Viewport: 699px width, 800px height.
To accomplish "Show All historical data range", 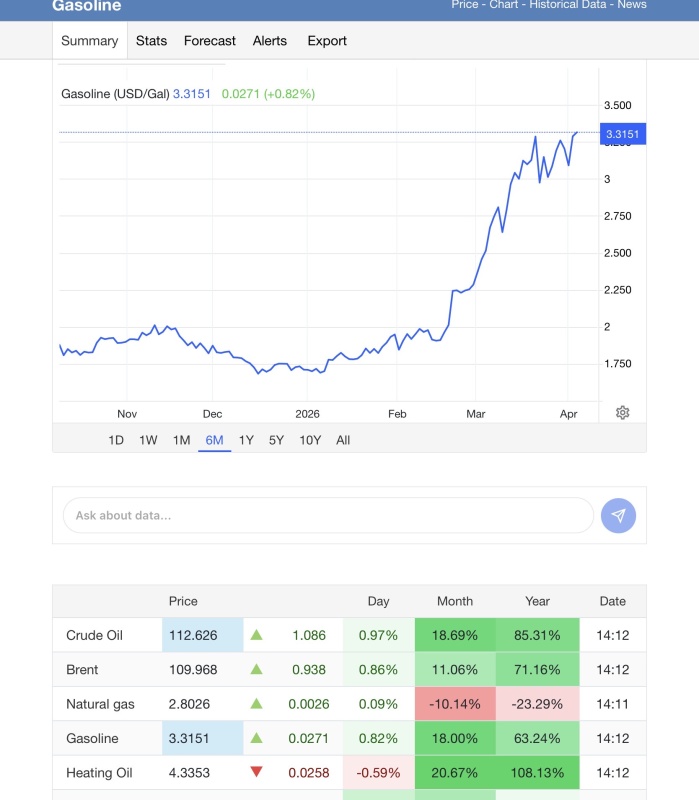I will point(343,440).
